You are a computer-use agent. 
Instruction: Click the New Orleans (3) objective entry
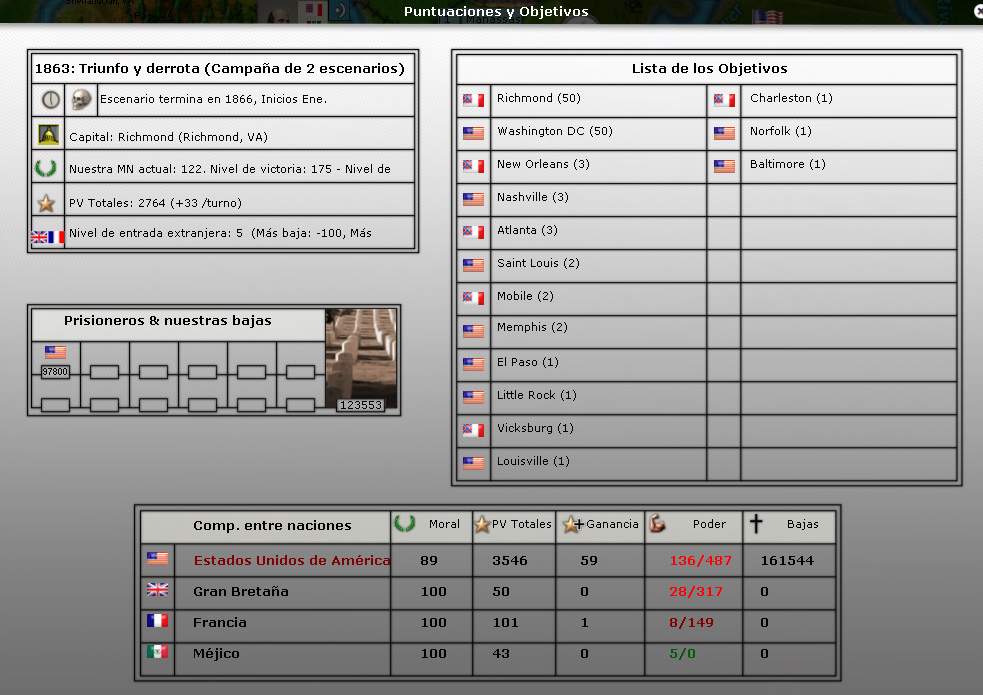click(543, 164)
